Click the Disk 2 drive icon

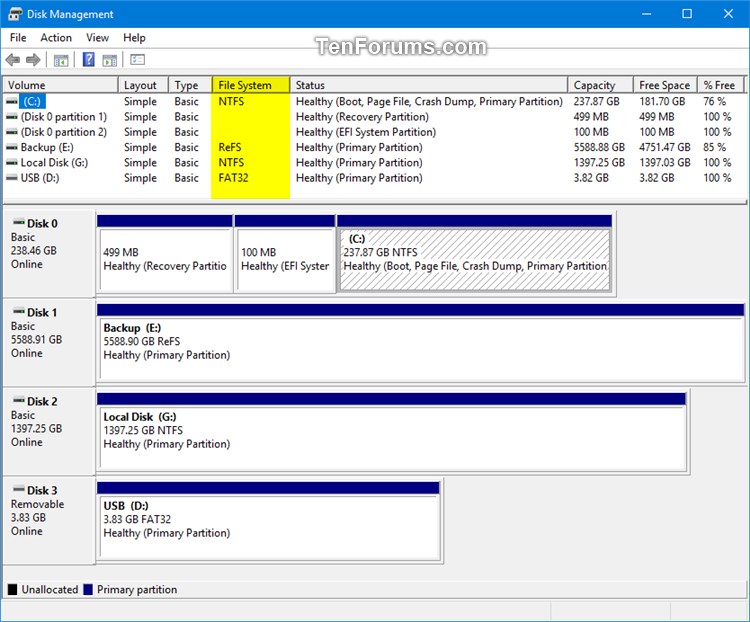tap(19, 400)
